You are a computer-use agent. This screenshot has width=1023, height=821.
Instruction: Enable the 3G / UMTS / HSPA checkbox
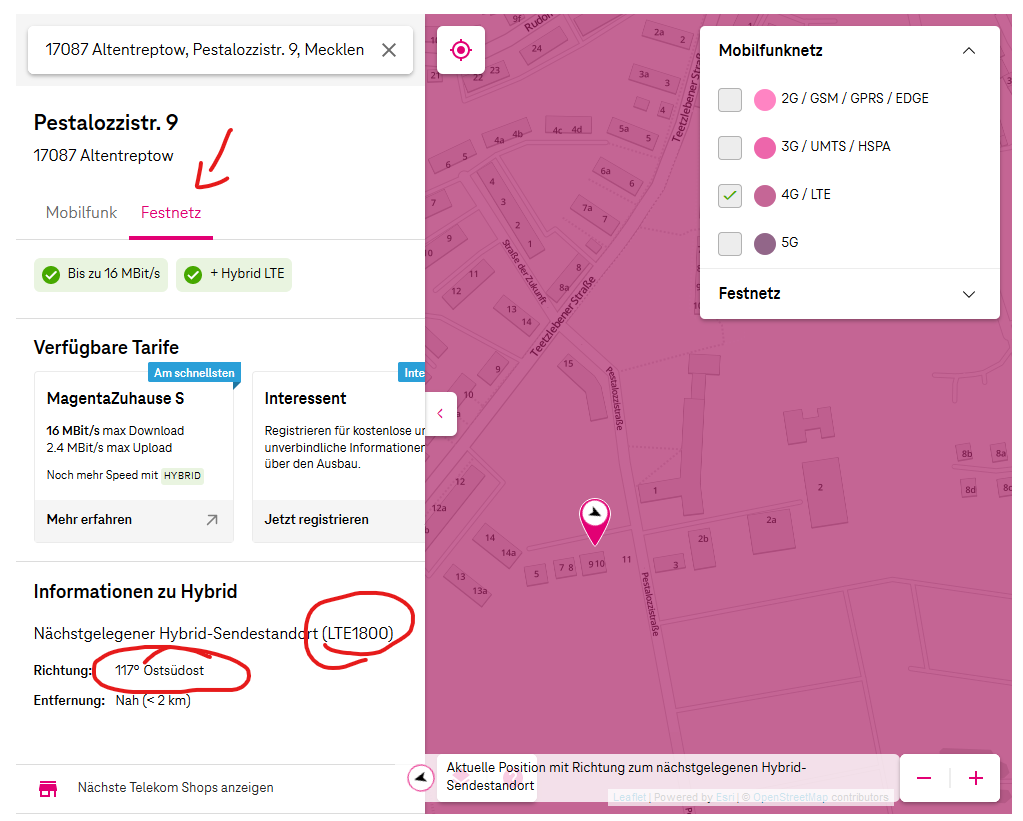point(729,147)
